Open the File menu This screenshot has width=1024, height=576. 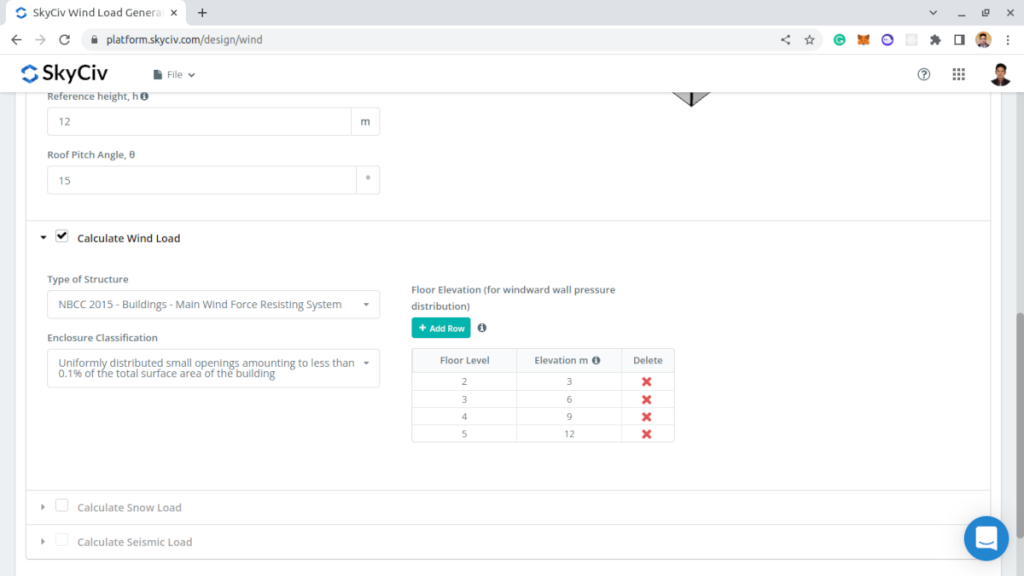click(x=174, y=74)
